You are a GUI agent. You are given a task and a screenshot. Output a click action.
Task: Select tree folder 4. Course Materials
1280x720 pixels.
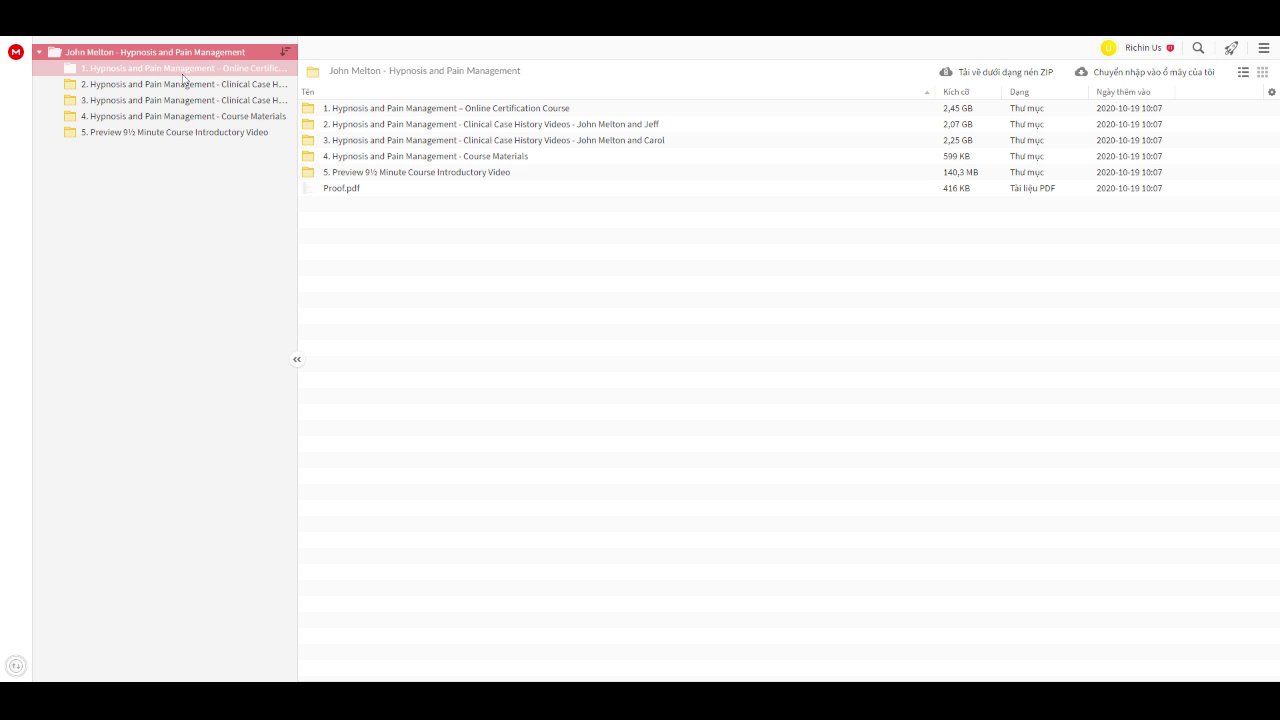click(165, 116)
